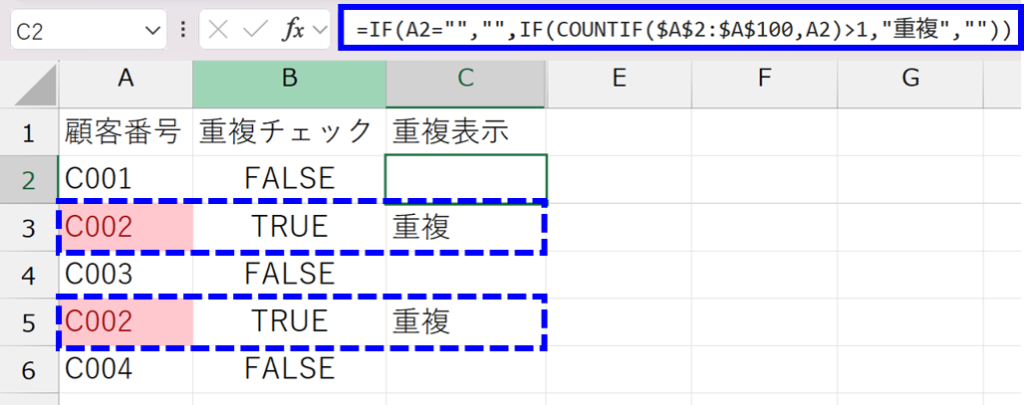The width and height of the screenshot is (1024, 405).
Task: Select row 2 header
Action: point(29,180)
